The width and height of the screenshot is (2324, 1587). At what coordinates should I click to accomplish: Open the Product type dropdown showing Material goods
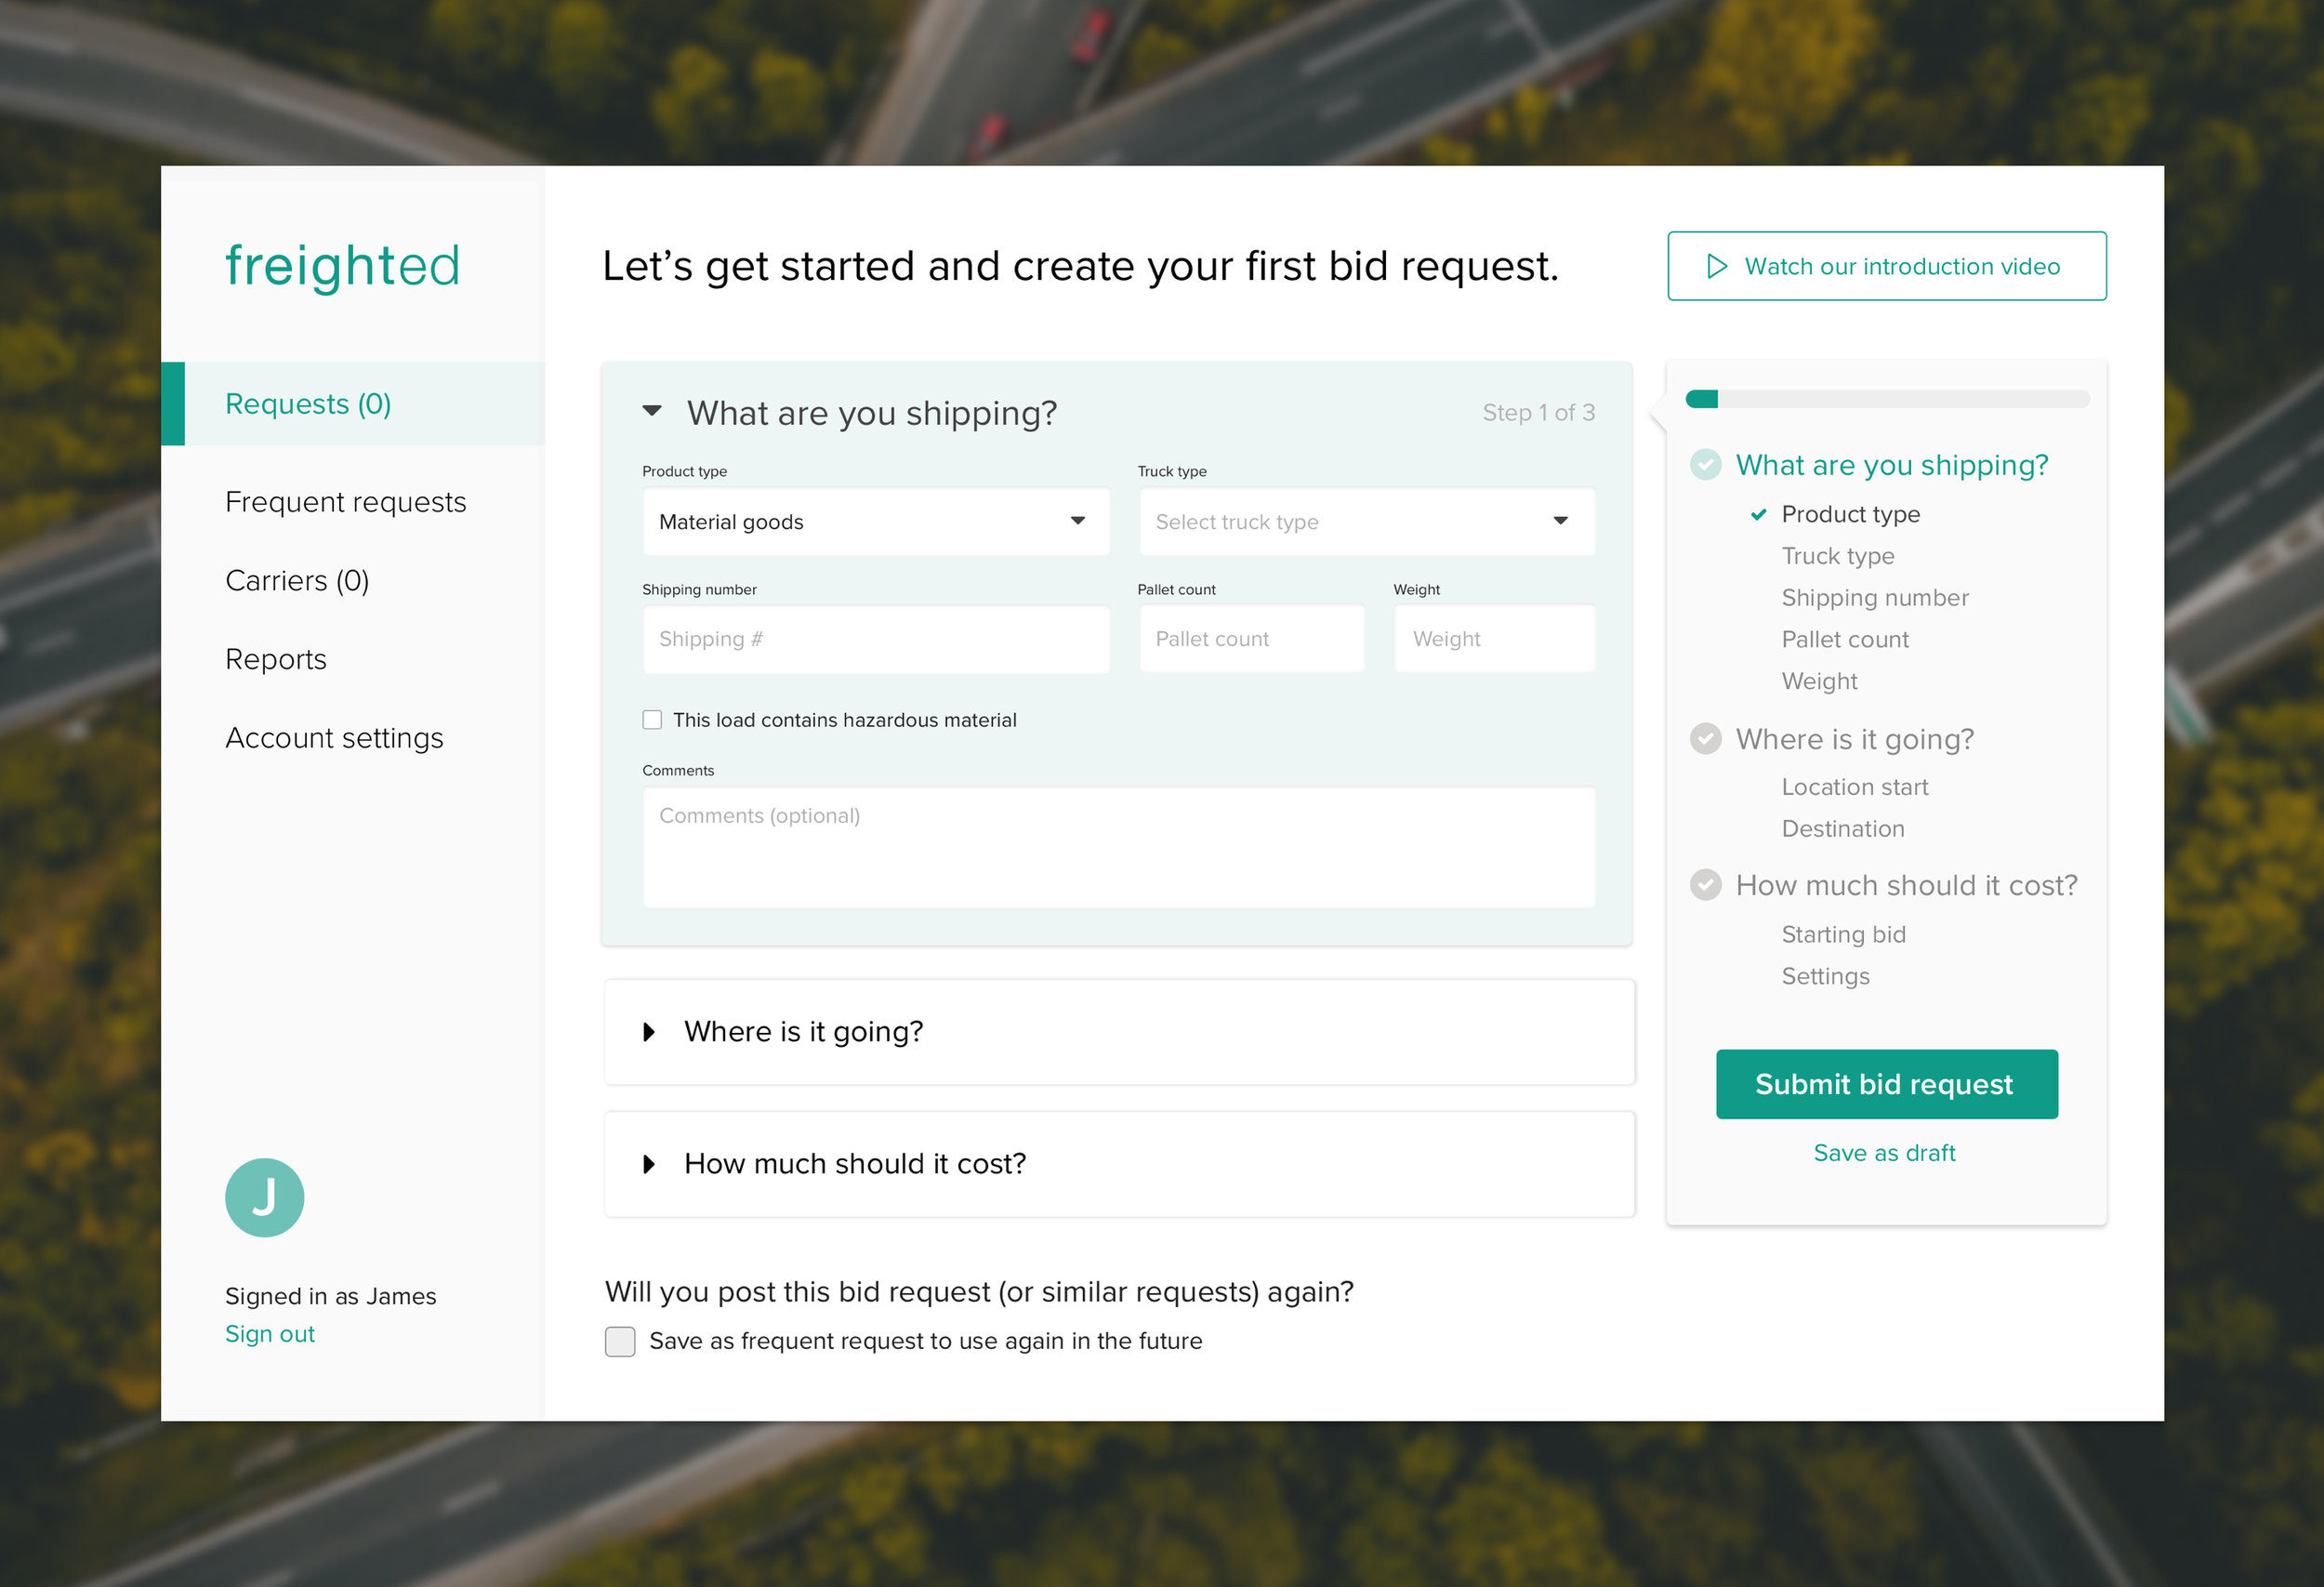click(x=876, y=522)
